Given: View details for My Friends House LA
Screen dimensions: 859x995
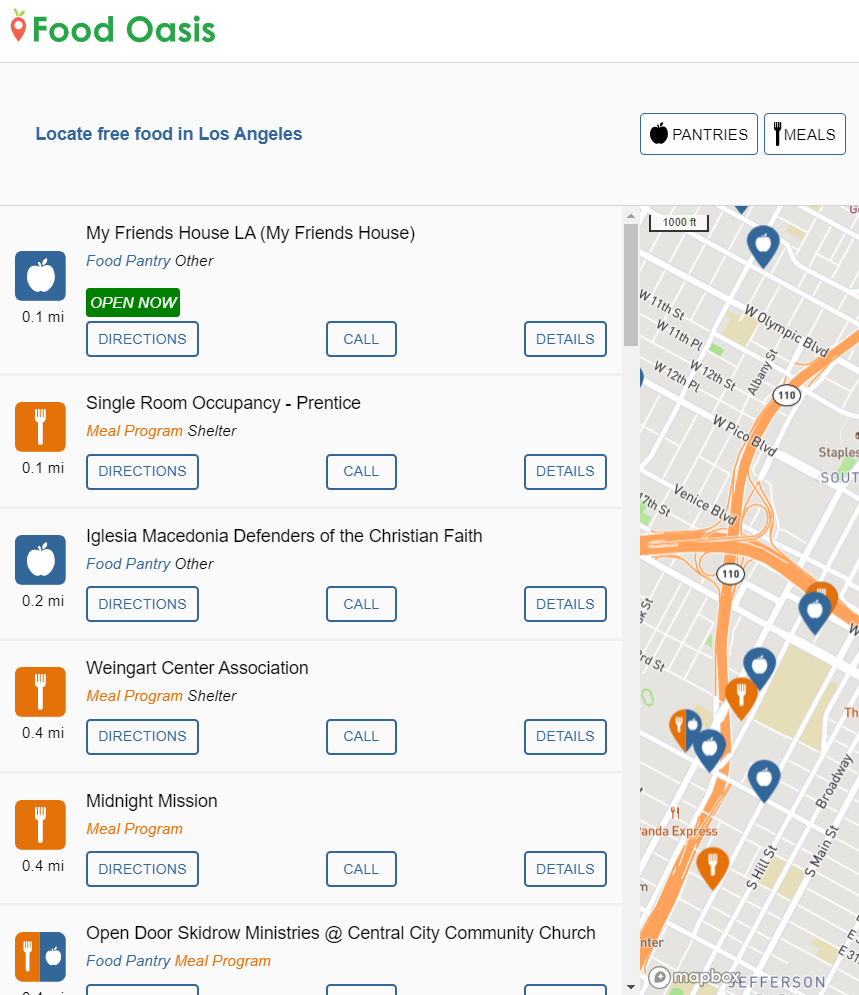Looking at the screenshot, I should 565,339.
